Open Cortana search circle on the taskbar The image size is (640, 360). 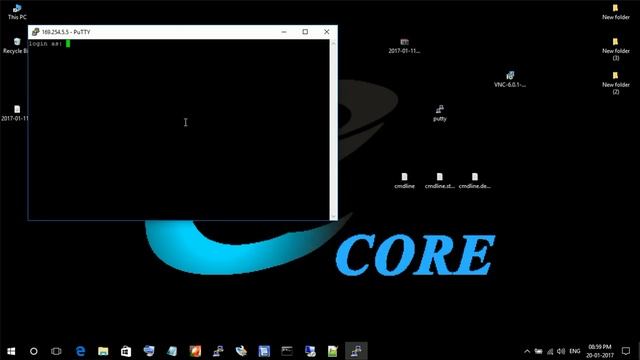click(x=33, y=351)
